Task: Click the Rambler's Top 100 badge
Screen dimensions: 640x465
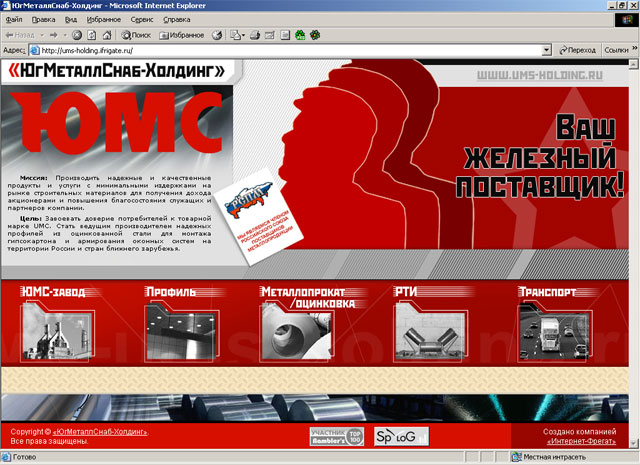Action: tap(337, 437)
